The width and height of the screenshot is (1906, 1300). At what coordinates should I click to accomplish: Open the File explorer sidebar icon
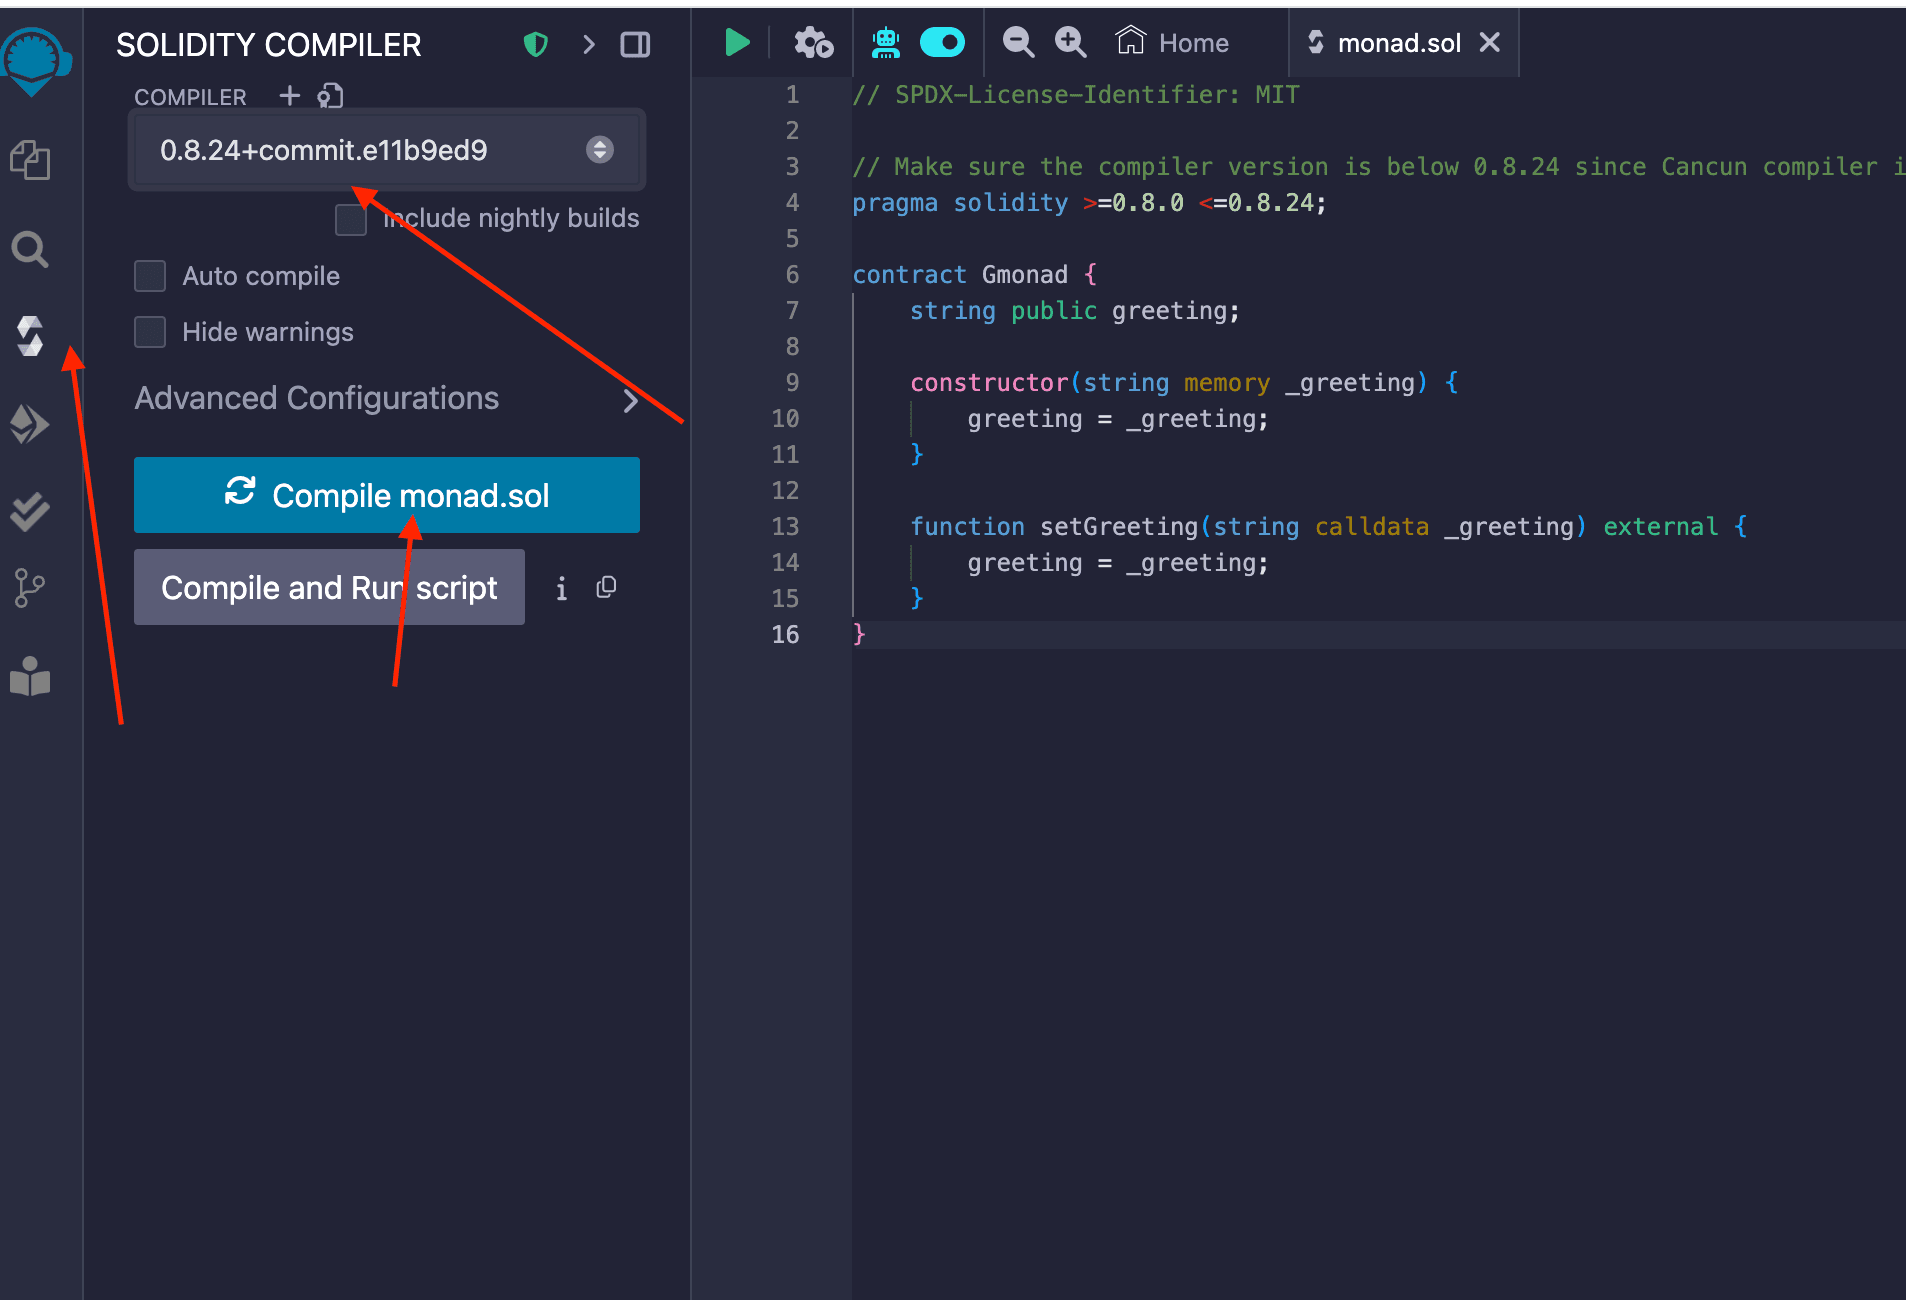pos(30,160)
